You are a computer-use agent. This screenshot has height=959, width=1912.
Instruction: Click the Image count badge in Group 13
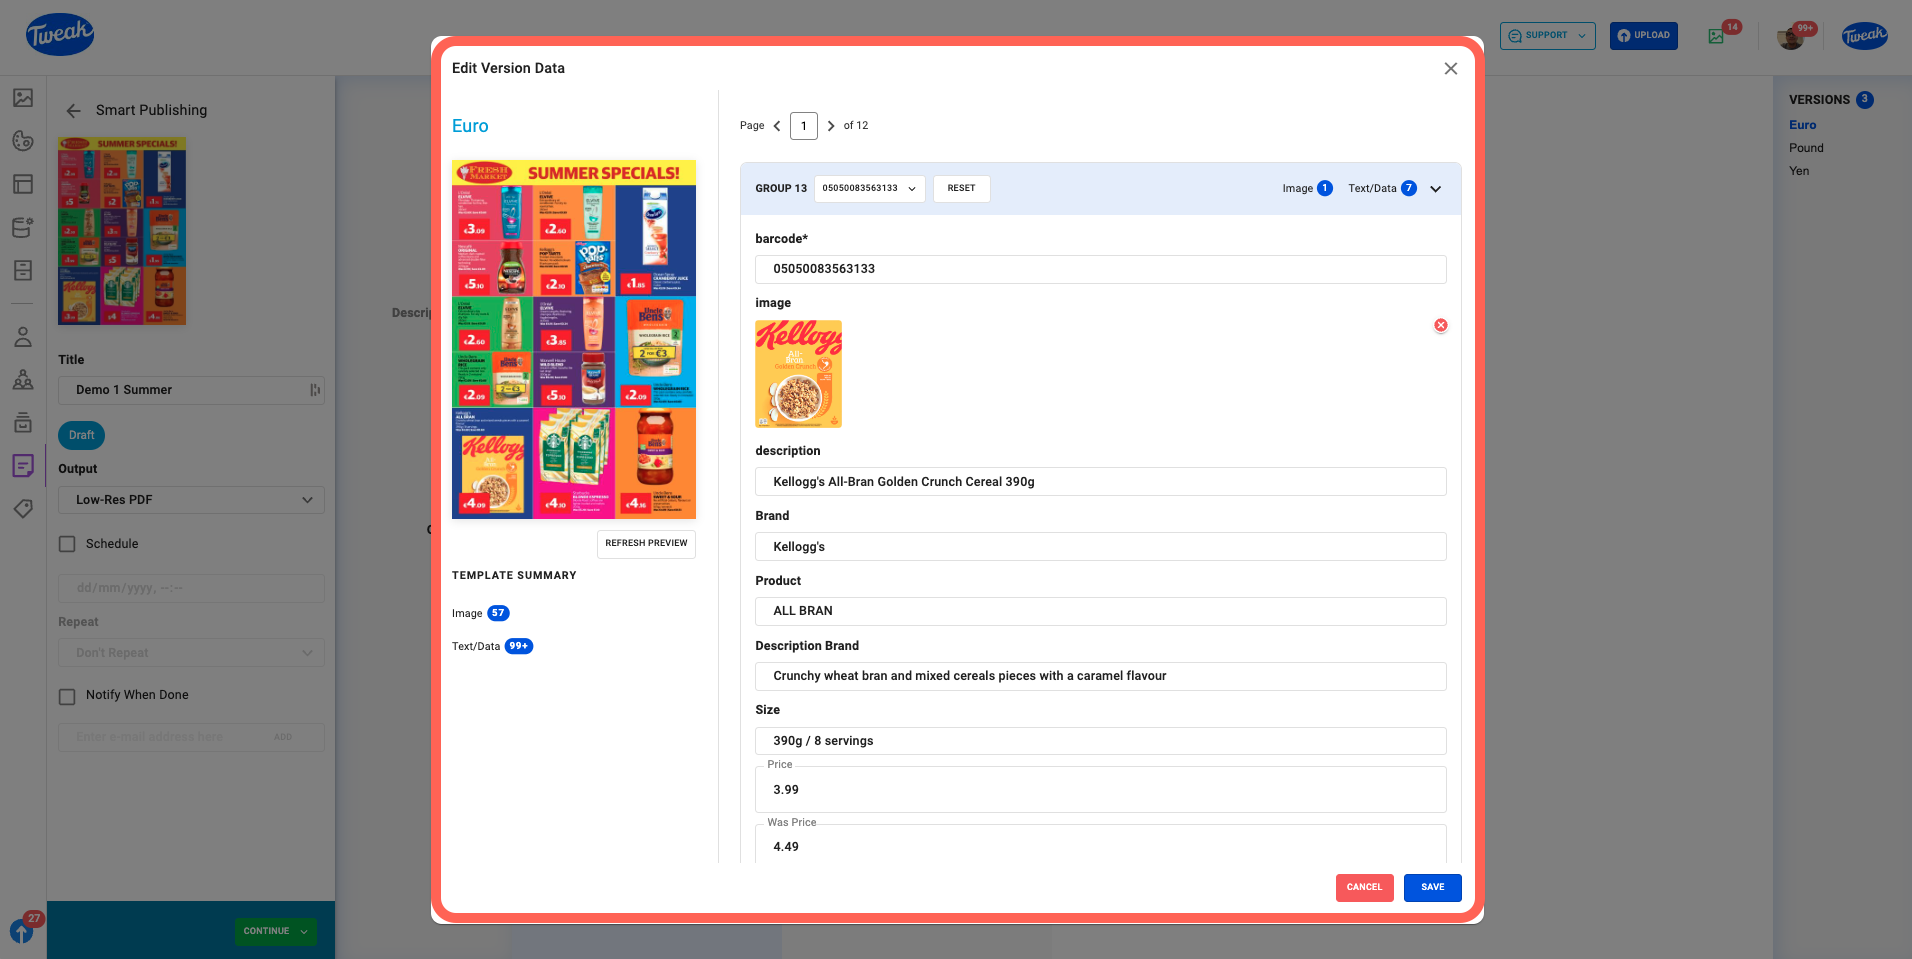pos(1325,189)
